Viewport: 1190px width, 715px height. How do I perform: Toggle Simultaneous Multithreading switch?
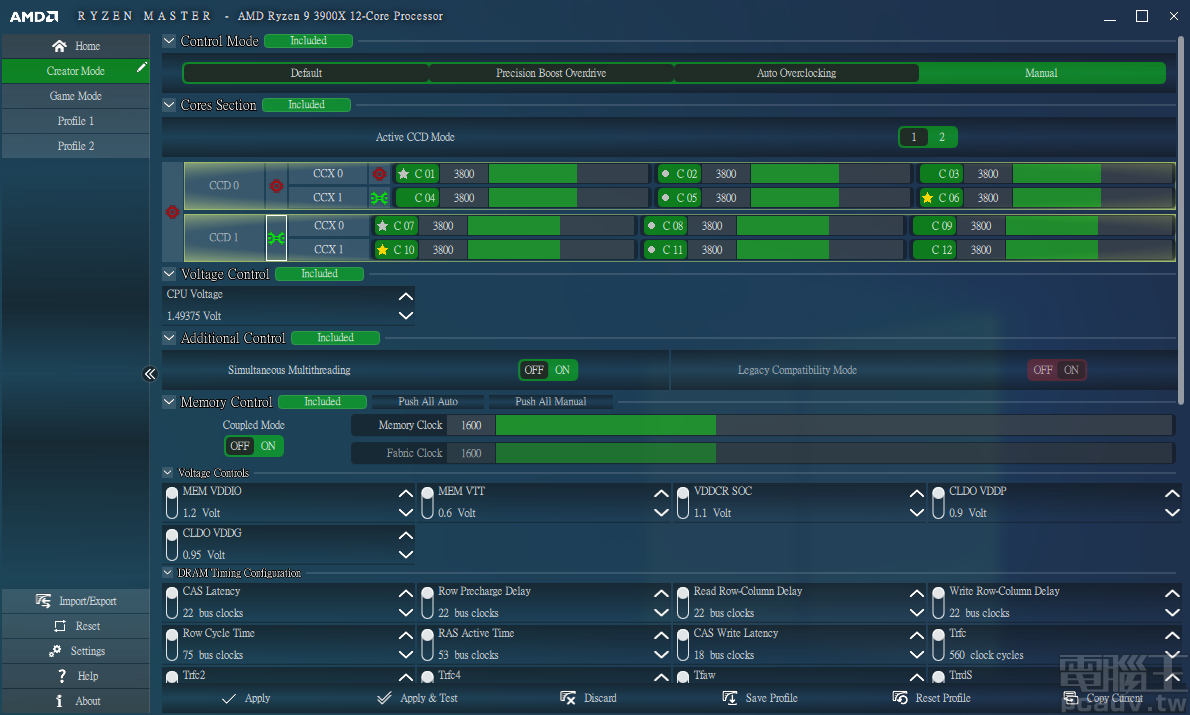pos(548,370)
